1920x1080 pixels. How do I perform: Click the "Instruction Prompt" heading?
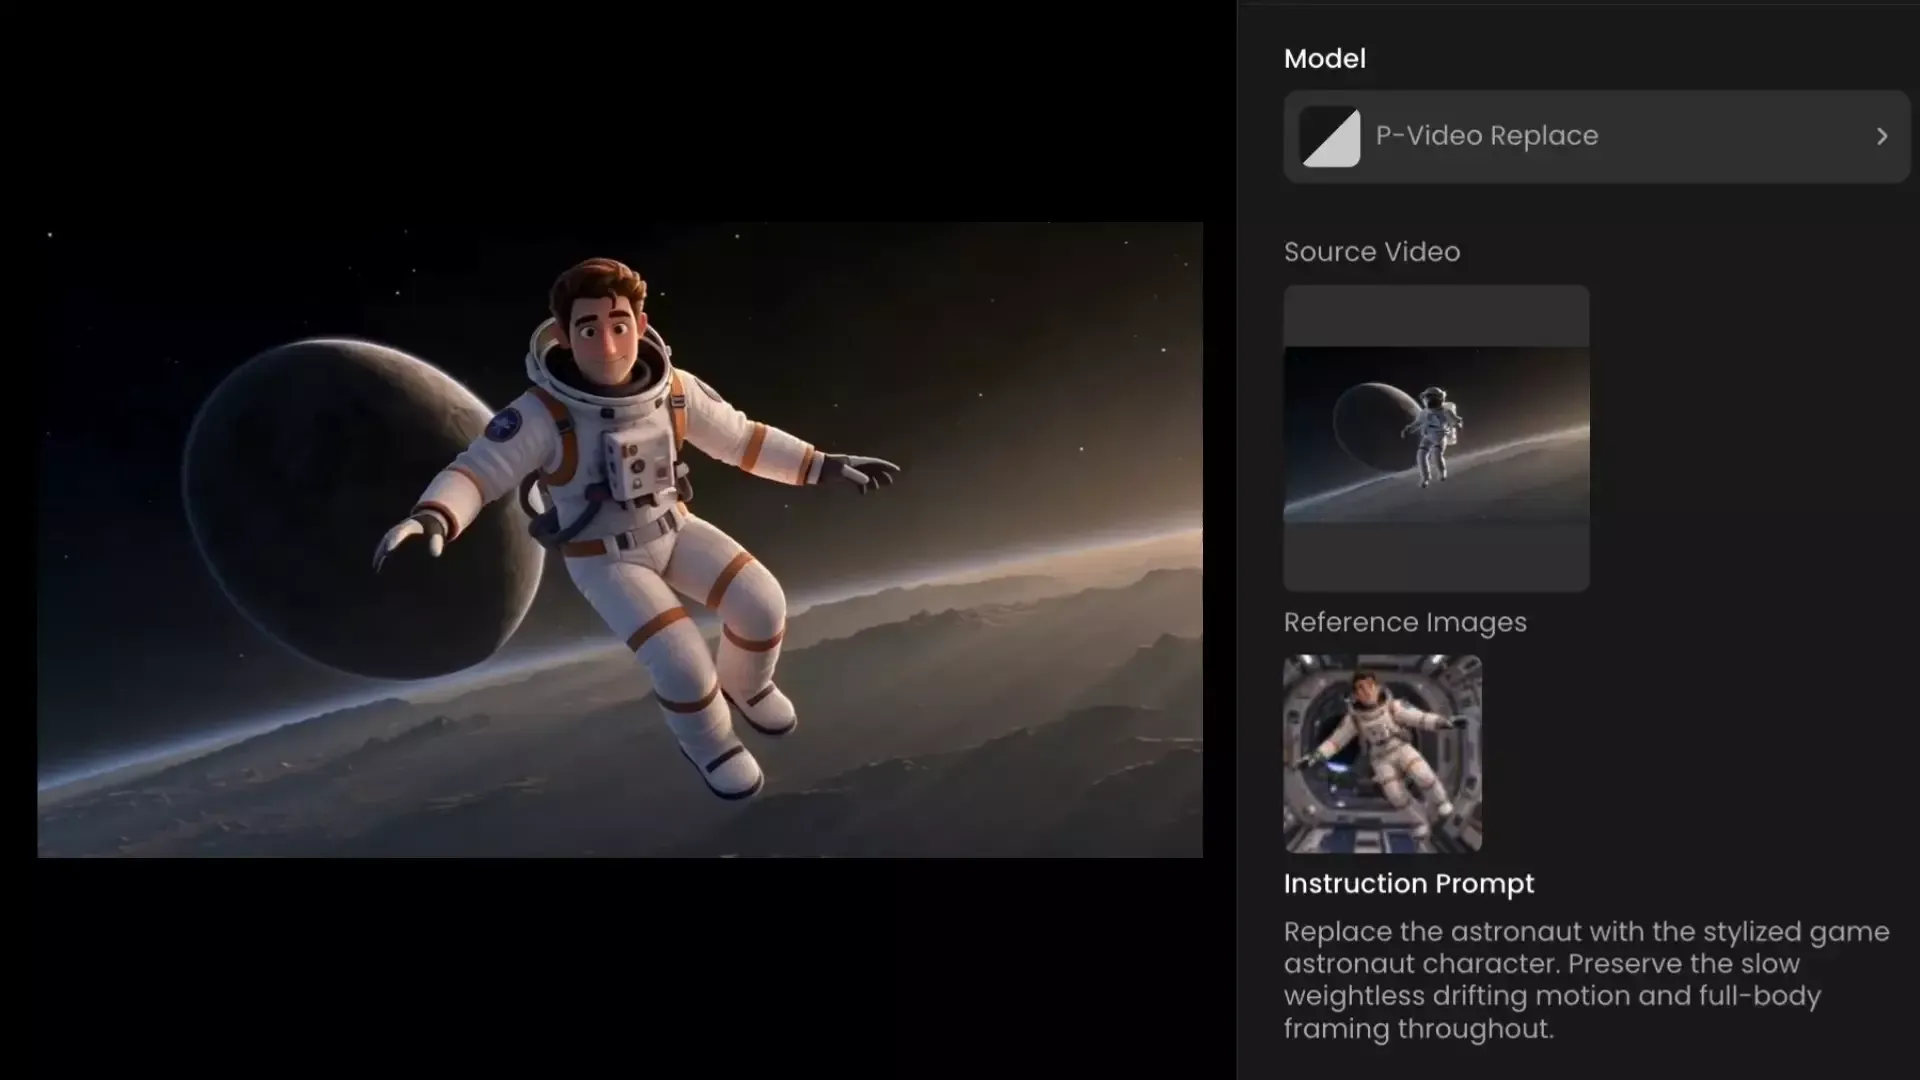pos(1409,884)
